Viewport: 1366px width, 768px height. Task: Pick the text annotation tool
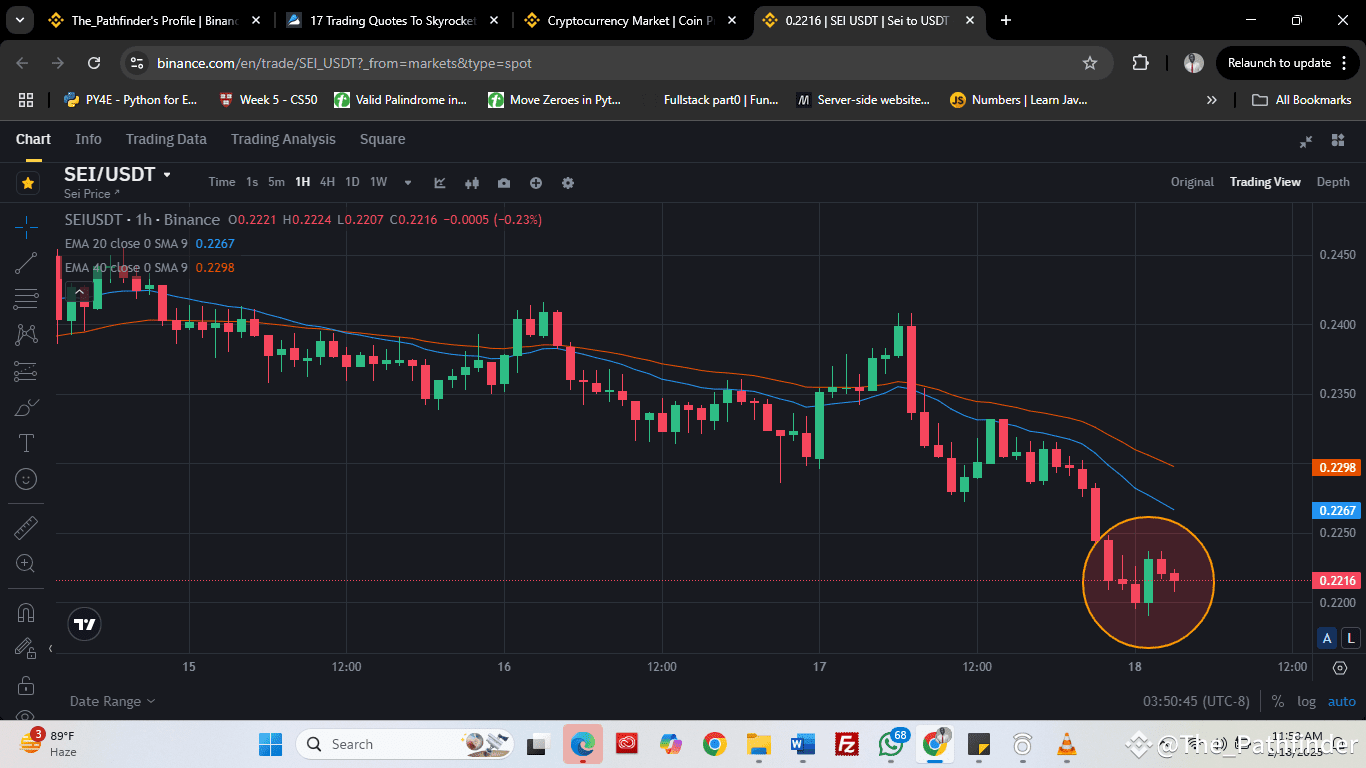27,442
